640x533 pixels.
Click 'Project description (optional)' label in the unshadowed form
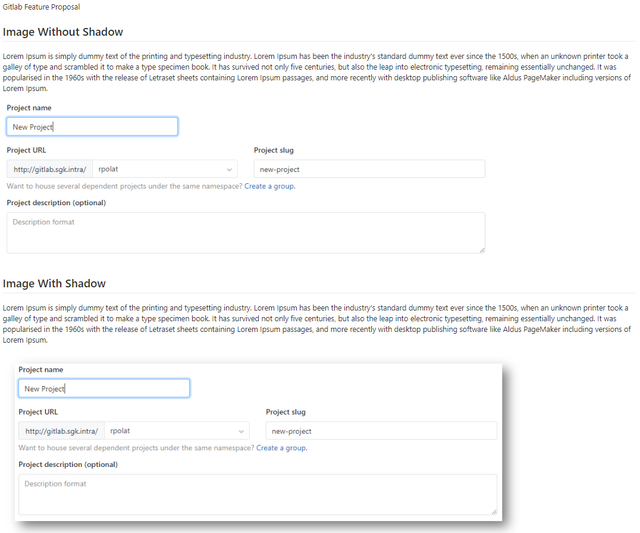56,203
